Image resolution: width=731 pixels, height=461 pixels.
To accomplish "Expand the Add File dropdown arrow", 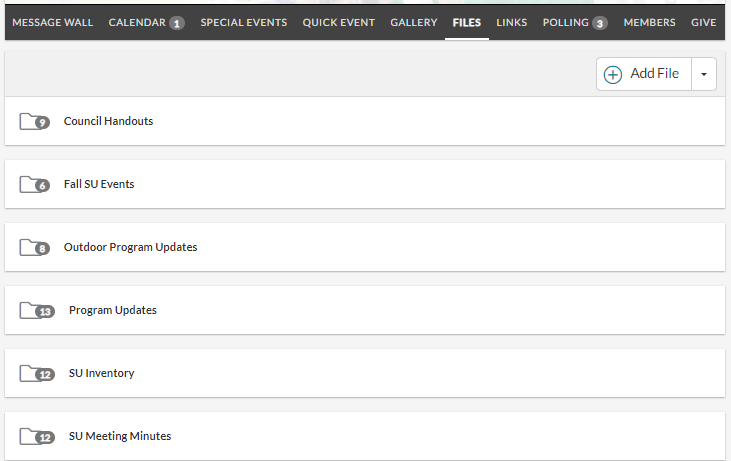I will 704,74.
